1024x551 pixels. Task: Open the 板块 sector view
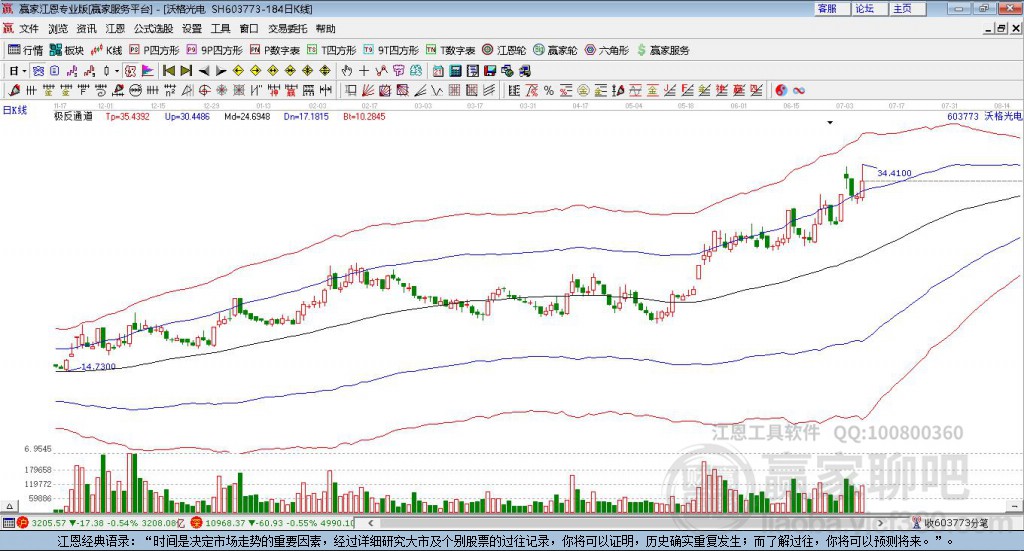67,50
